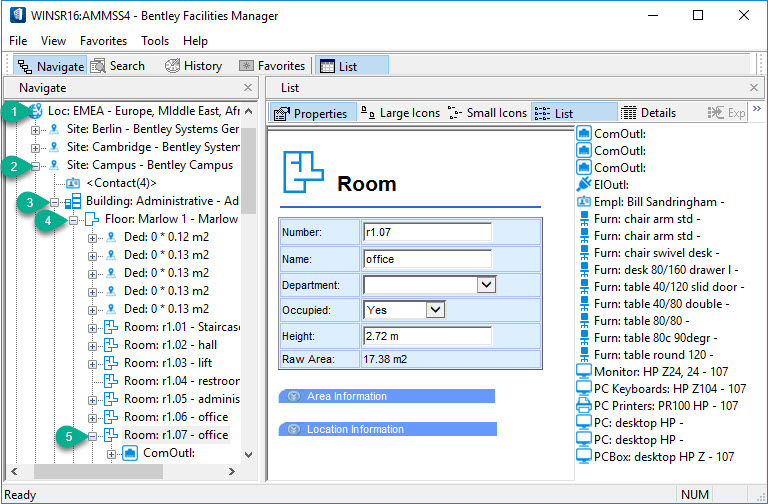This screenshot has height=504, width=768.
Task: Click the Loc: EMEA globe icon
Action: [x=35, y=111]
